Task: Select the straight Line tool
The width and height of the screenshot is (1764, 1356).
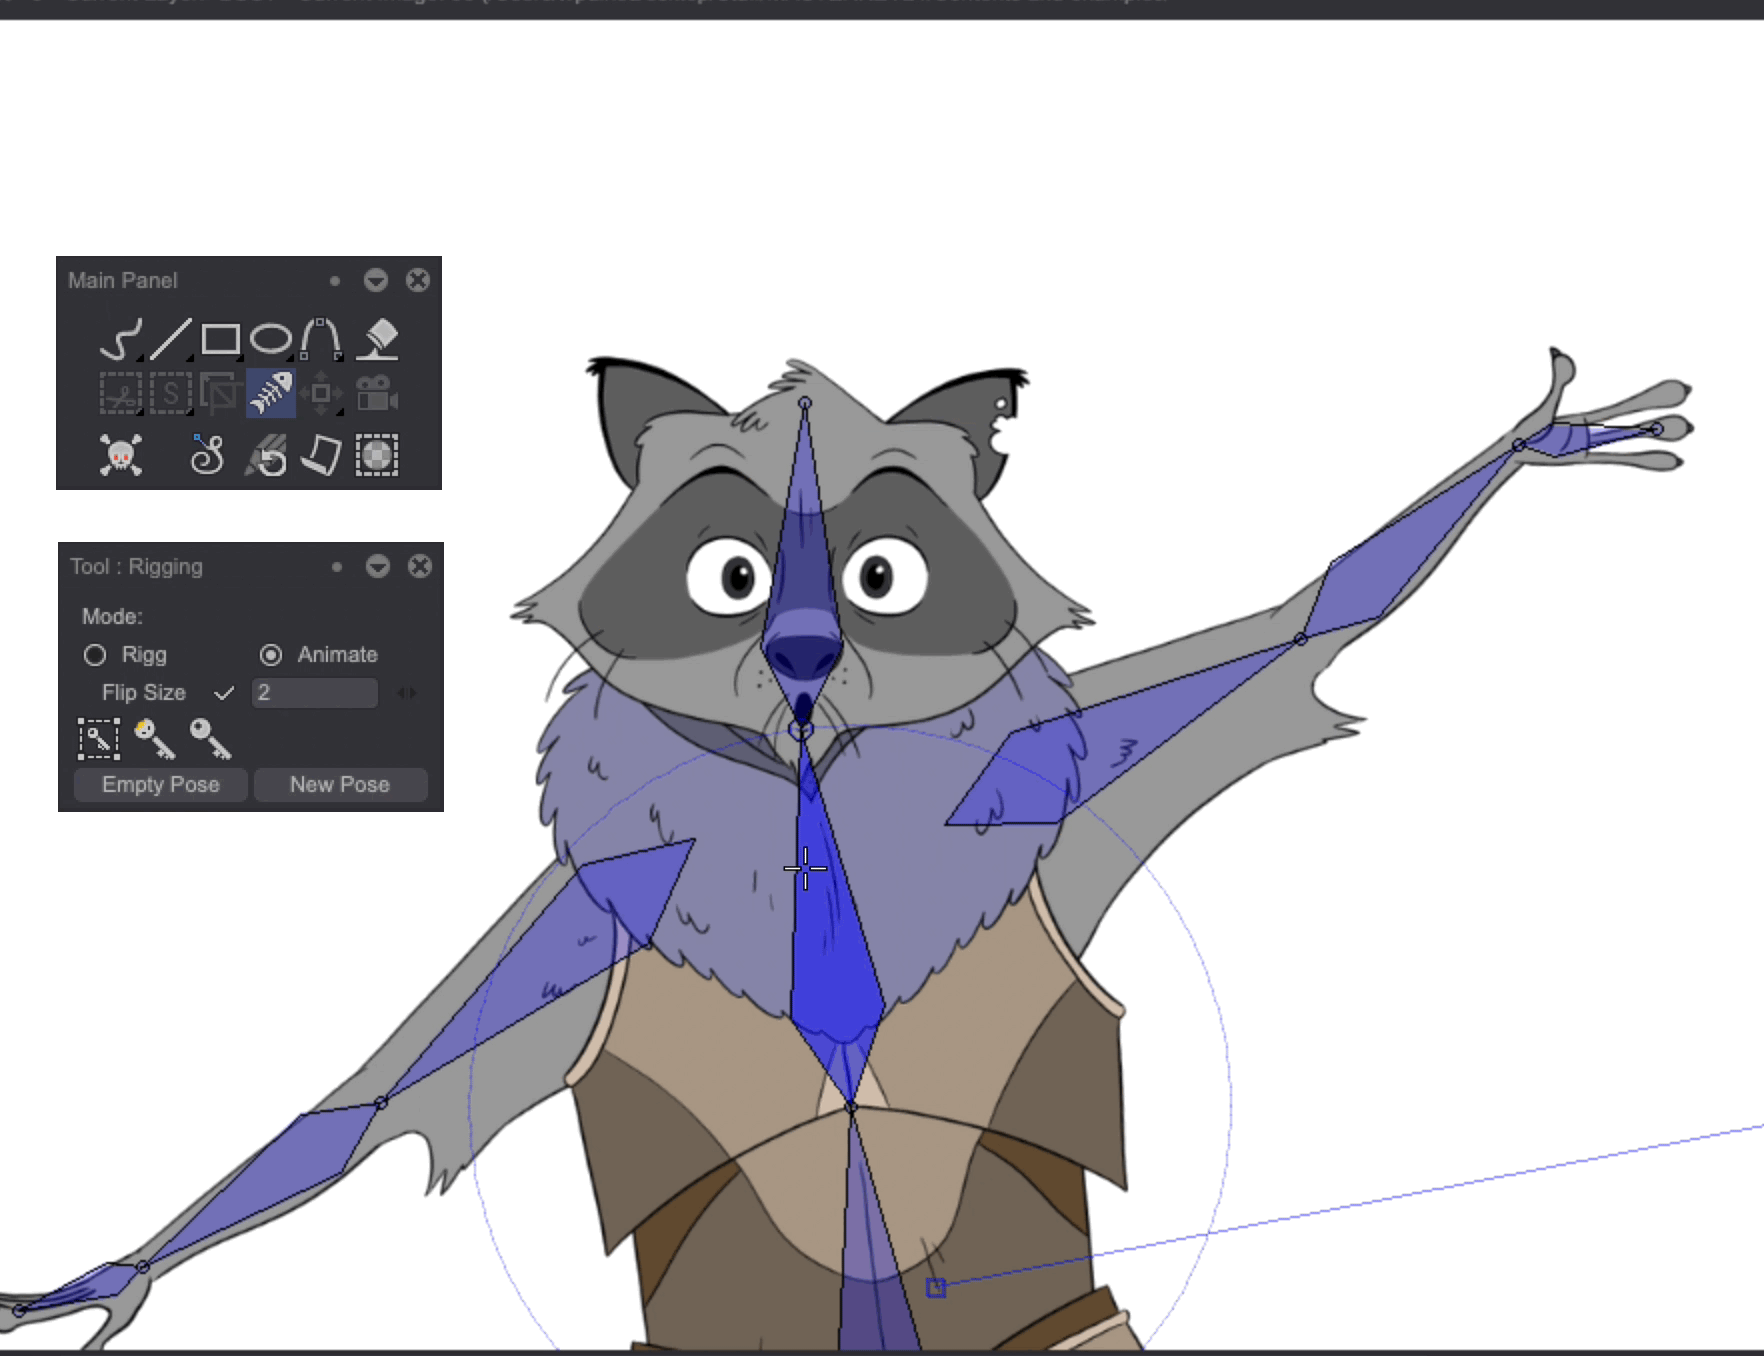Action: (x=172, y=340)
